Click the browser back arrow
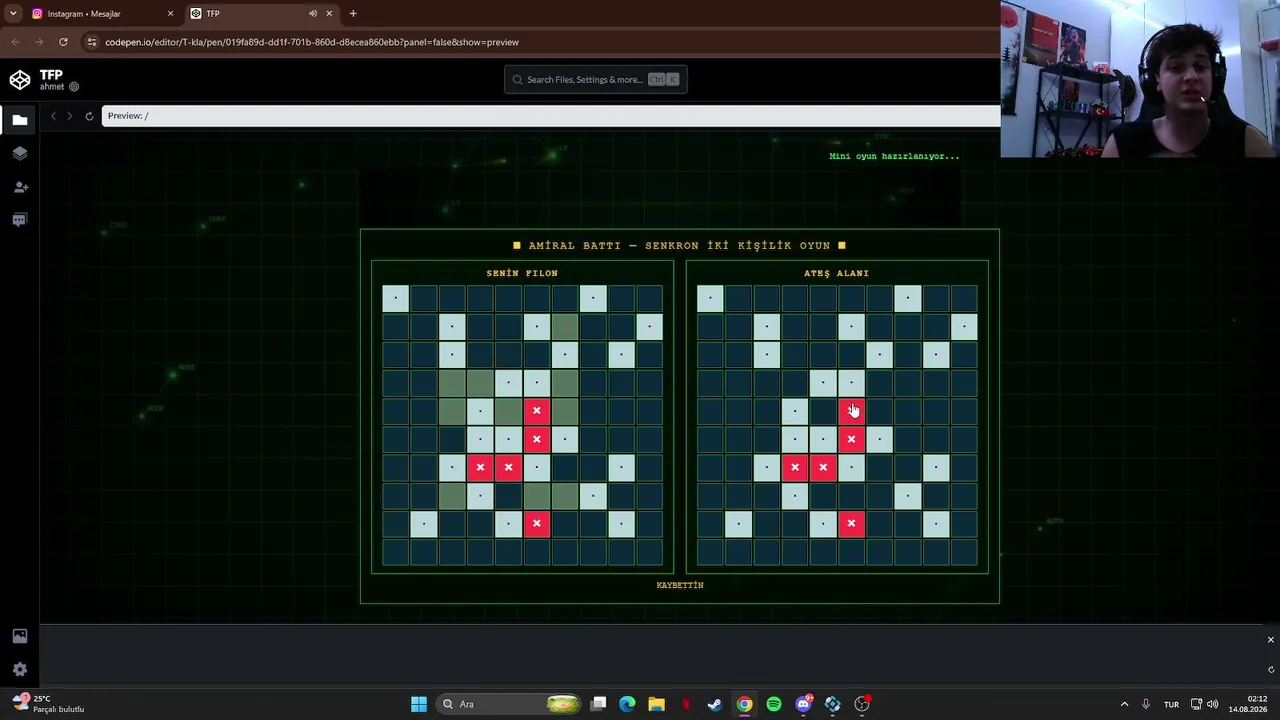1280x720 pixels. [x=15, y=42]
